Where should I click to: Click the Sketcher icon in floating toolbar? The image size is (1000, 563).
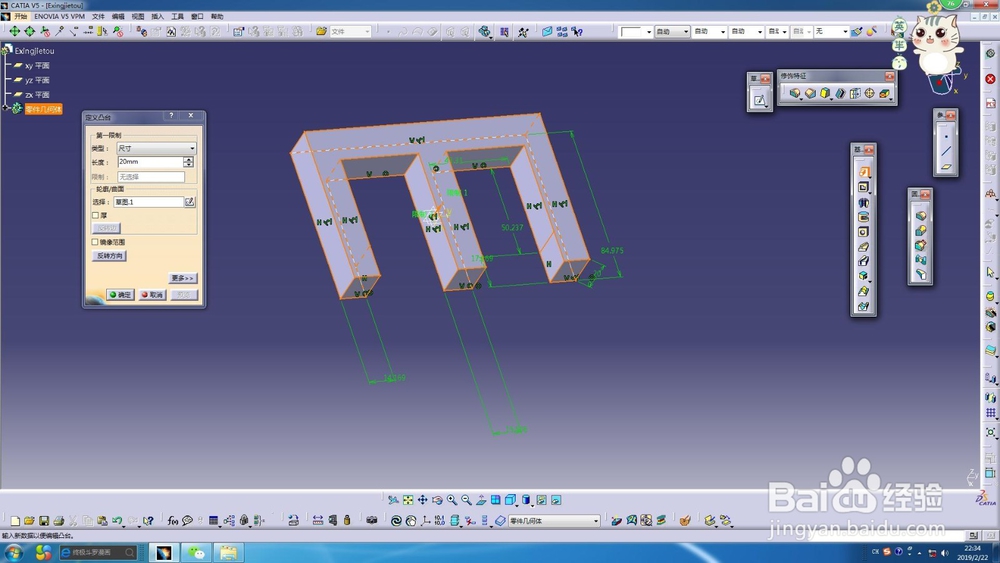coord(759,99)
